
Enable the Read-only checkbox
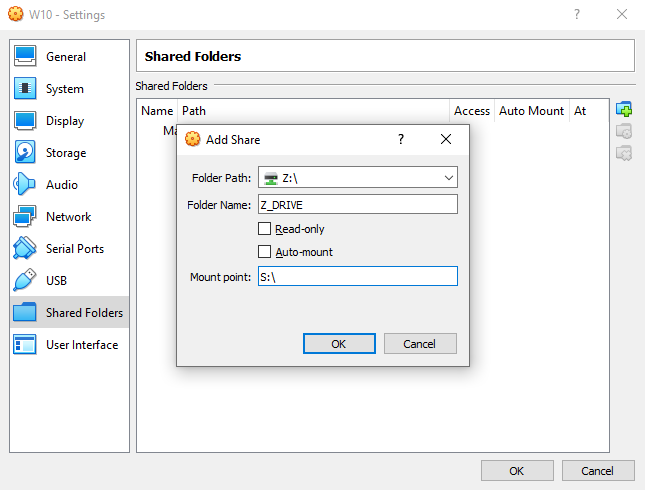tap(265, 229)
